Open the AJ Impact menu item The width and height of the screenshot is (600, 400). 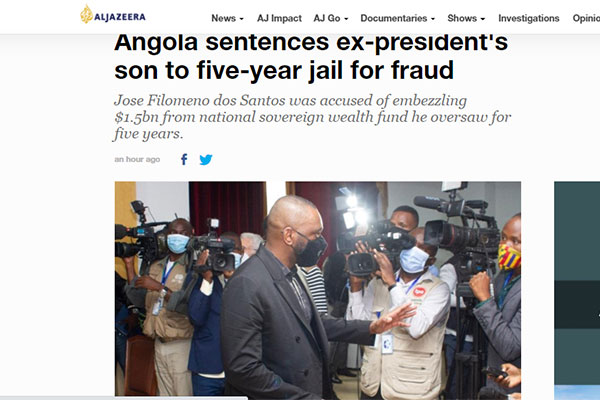[279, 18]
